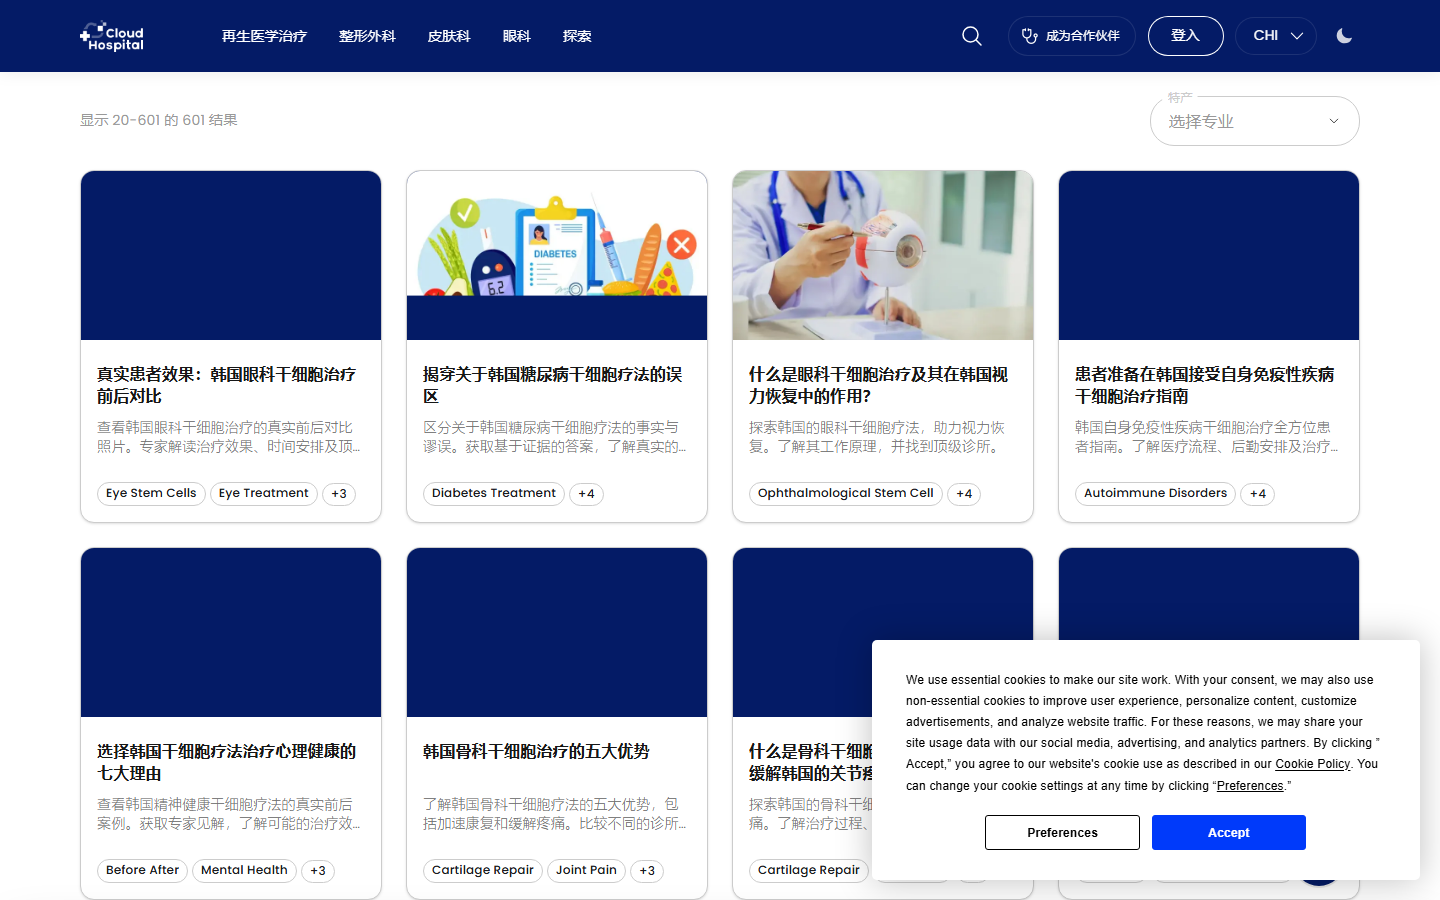
Task: Open the 整形外科 menu
Action: 367,36
